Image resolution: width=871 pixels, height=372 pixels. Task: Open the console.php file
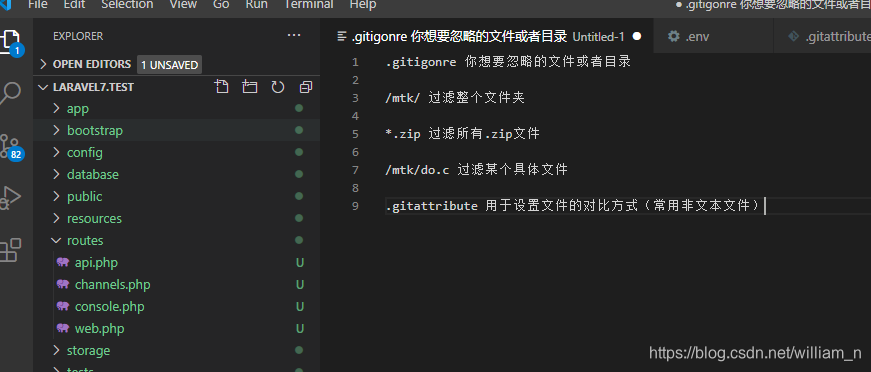[109, 306]
